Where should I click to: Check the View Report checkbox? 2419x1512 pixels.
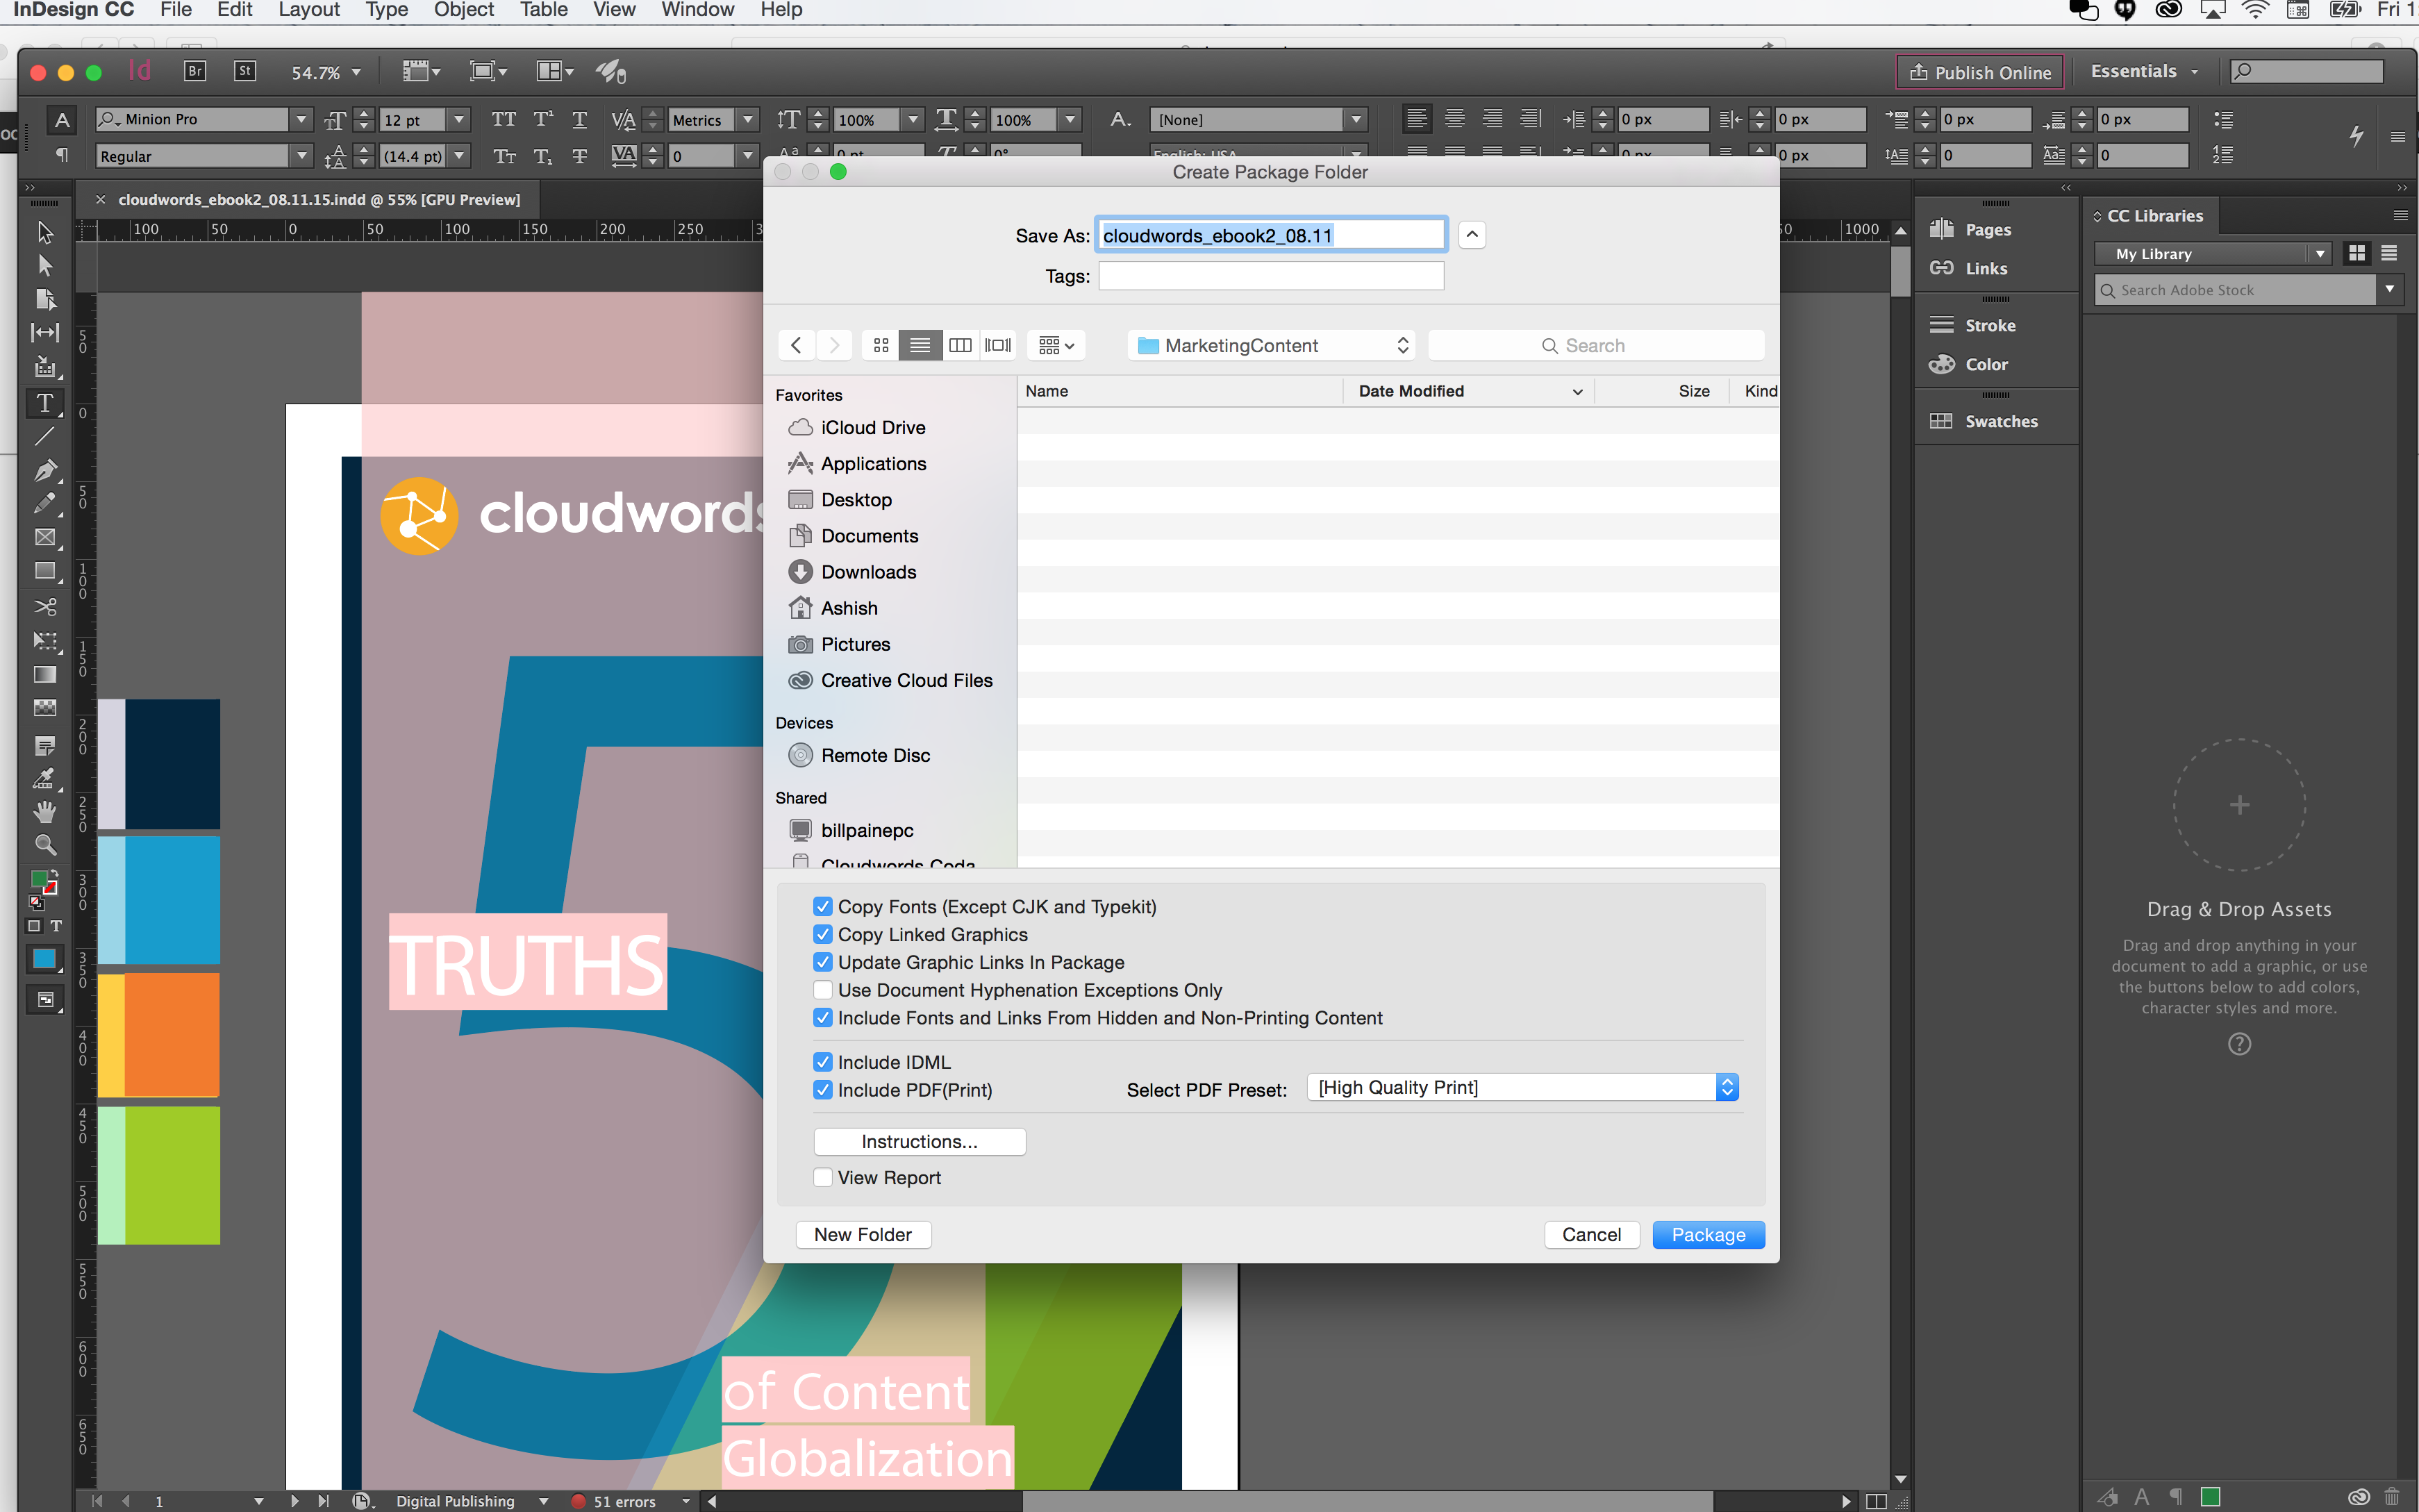click(822, 1177)
